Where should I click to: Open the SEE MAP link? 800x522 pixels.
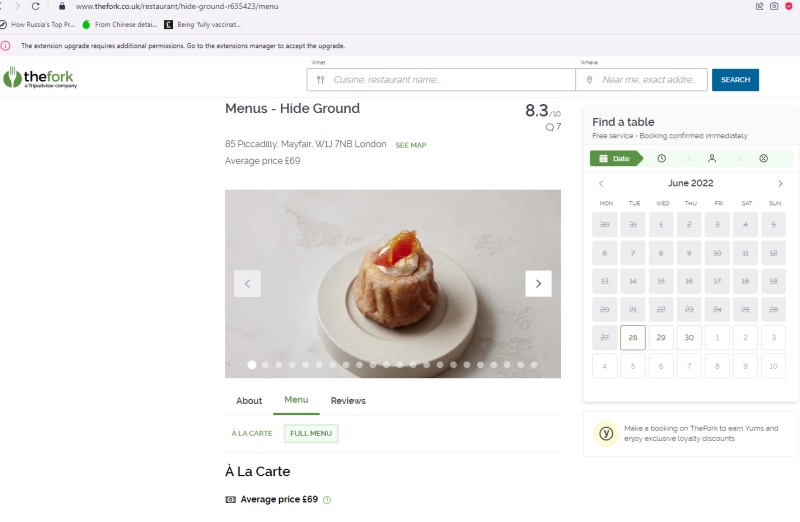tap(410, 145)
